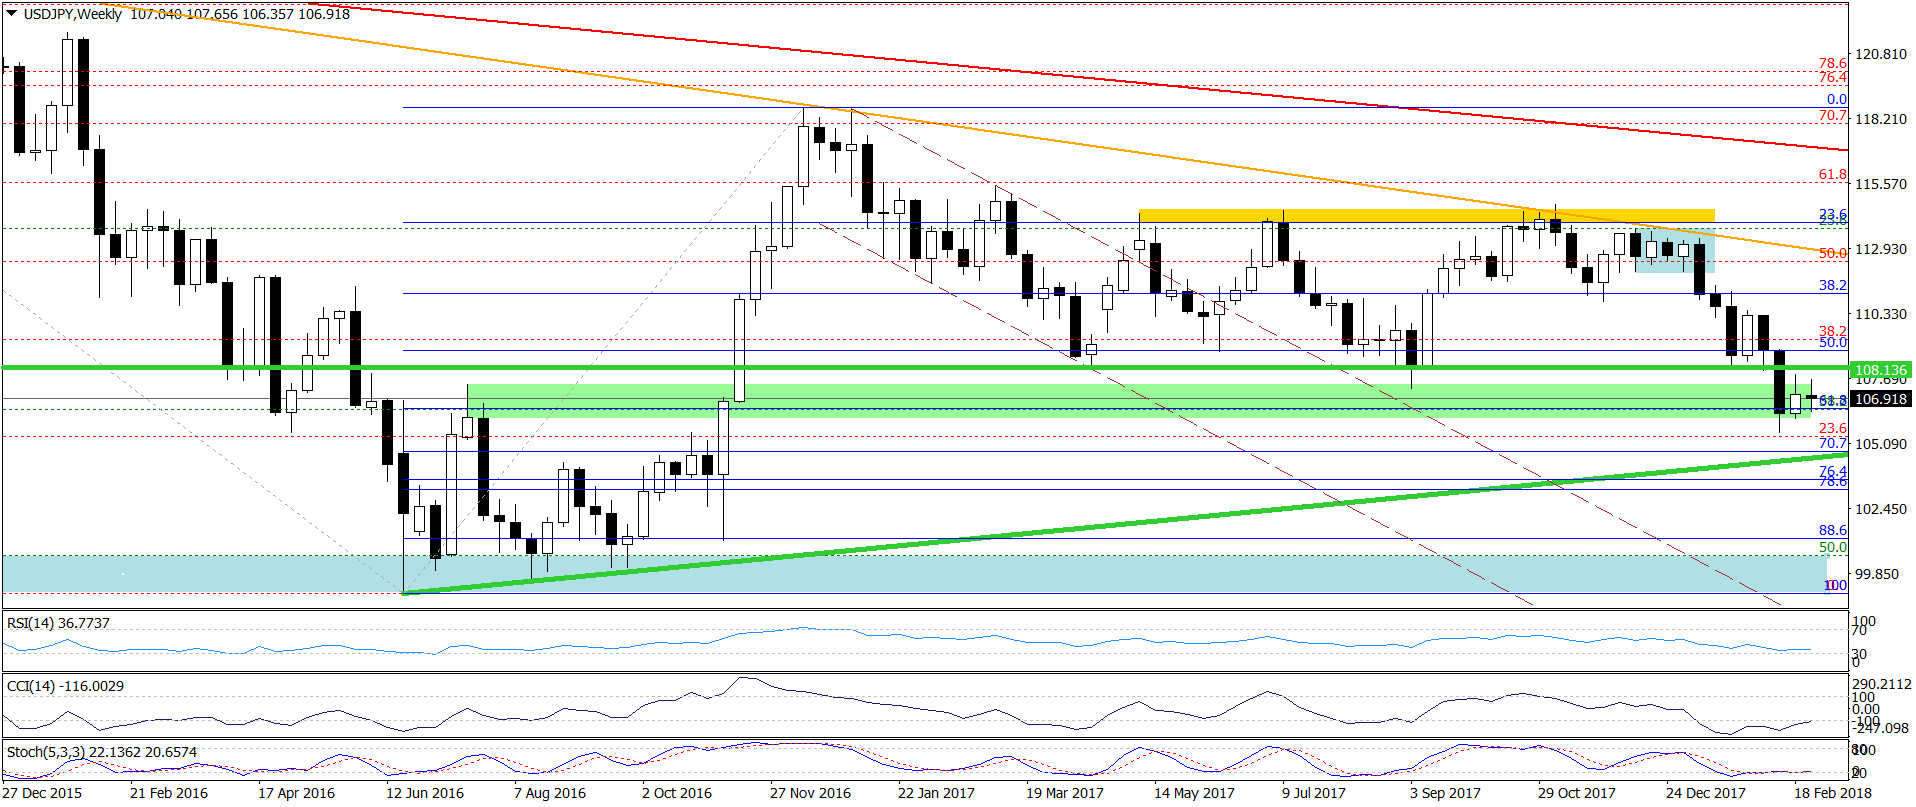Screen dimensions: 1916x807
Task: Click the 17 Apr 2016 date label
Action: [297, 793]
